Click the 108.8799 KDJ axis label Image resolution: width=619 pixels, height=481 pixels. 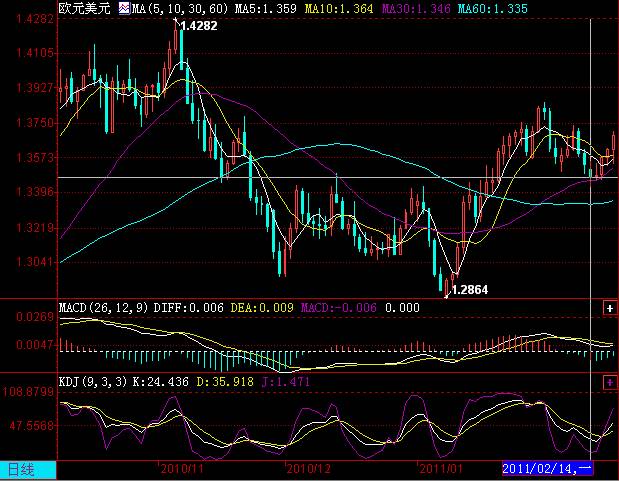[x=28, y=392]
